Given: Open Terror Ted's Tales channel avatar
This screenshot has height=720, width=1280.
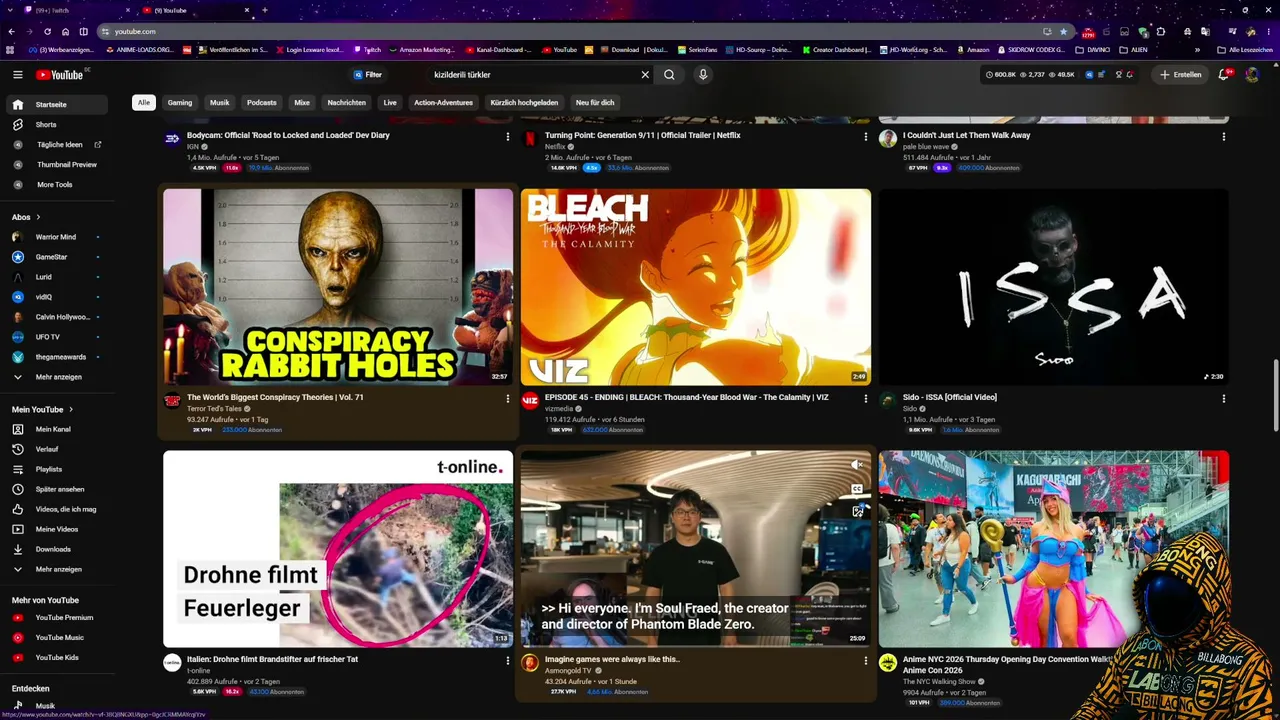Looking at the screenshot, I should (x=172, y=401).
